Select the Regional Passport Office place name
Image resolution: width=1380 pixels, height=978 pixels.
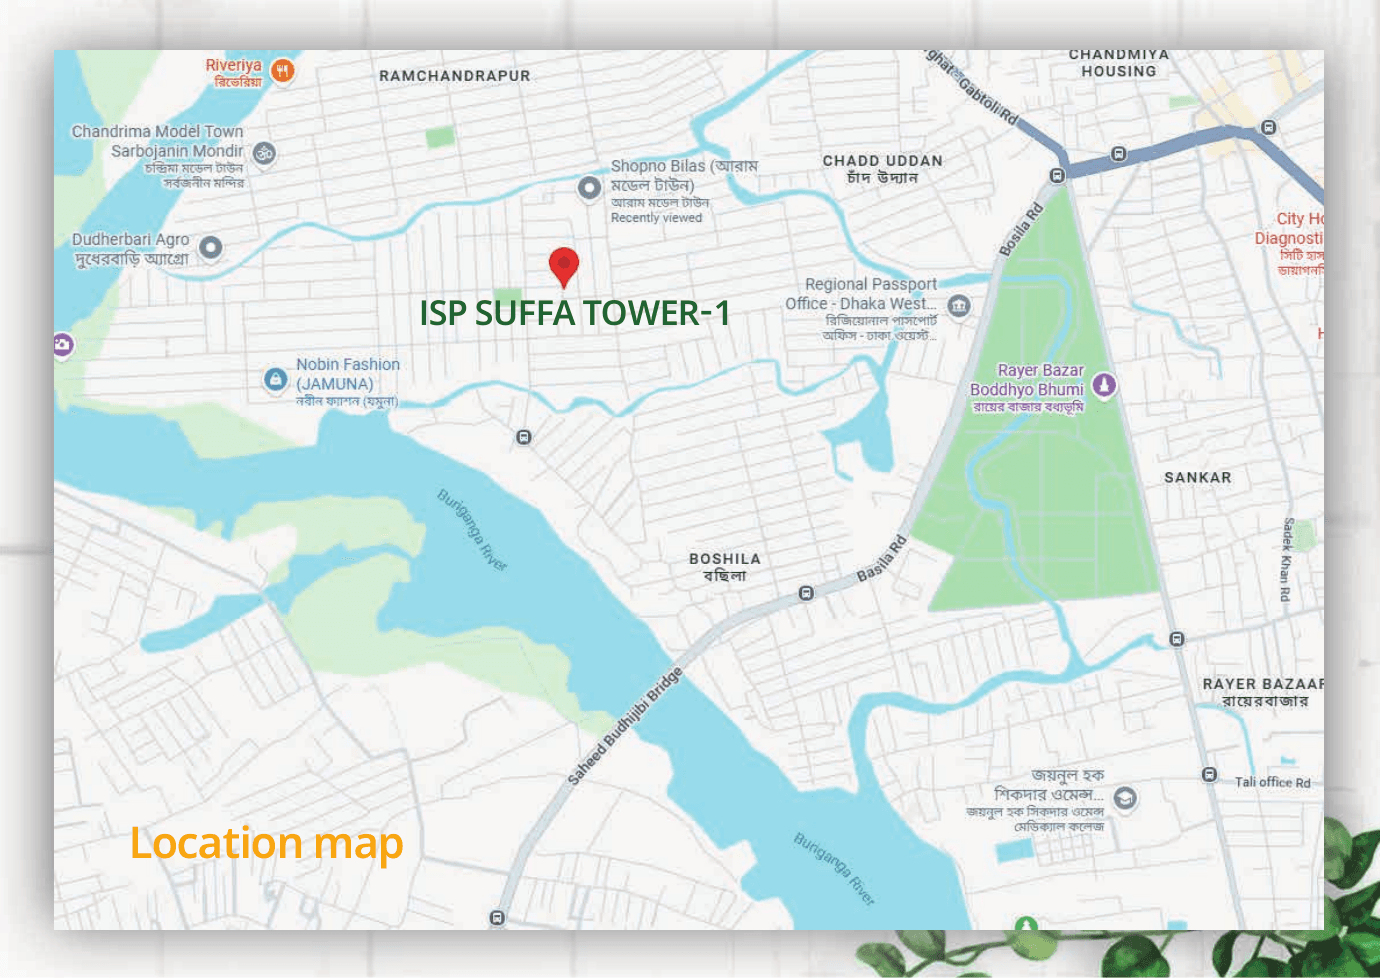point(862,294)
